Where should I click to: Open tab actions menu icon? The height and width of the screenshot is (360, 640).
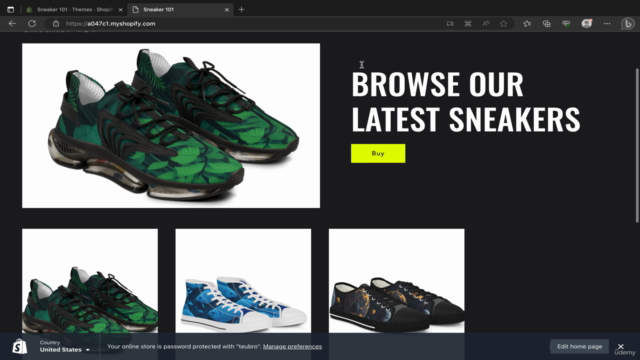[x=11, y=9]
